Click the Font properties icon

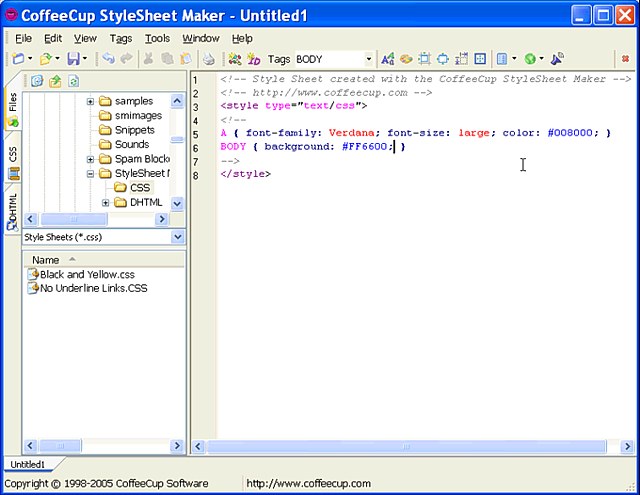point(387,59)
